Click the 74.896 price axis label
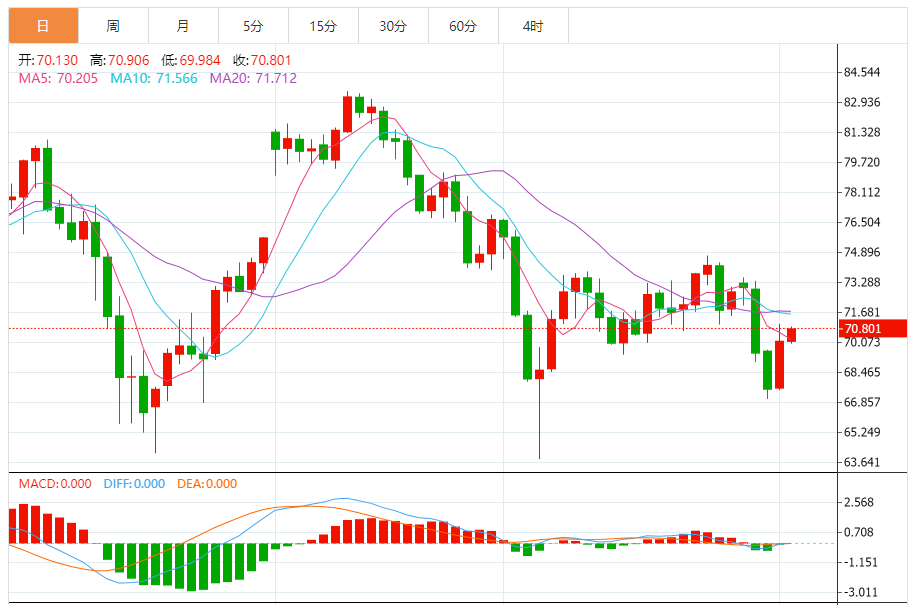 (862, 252)
